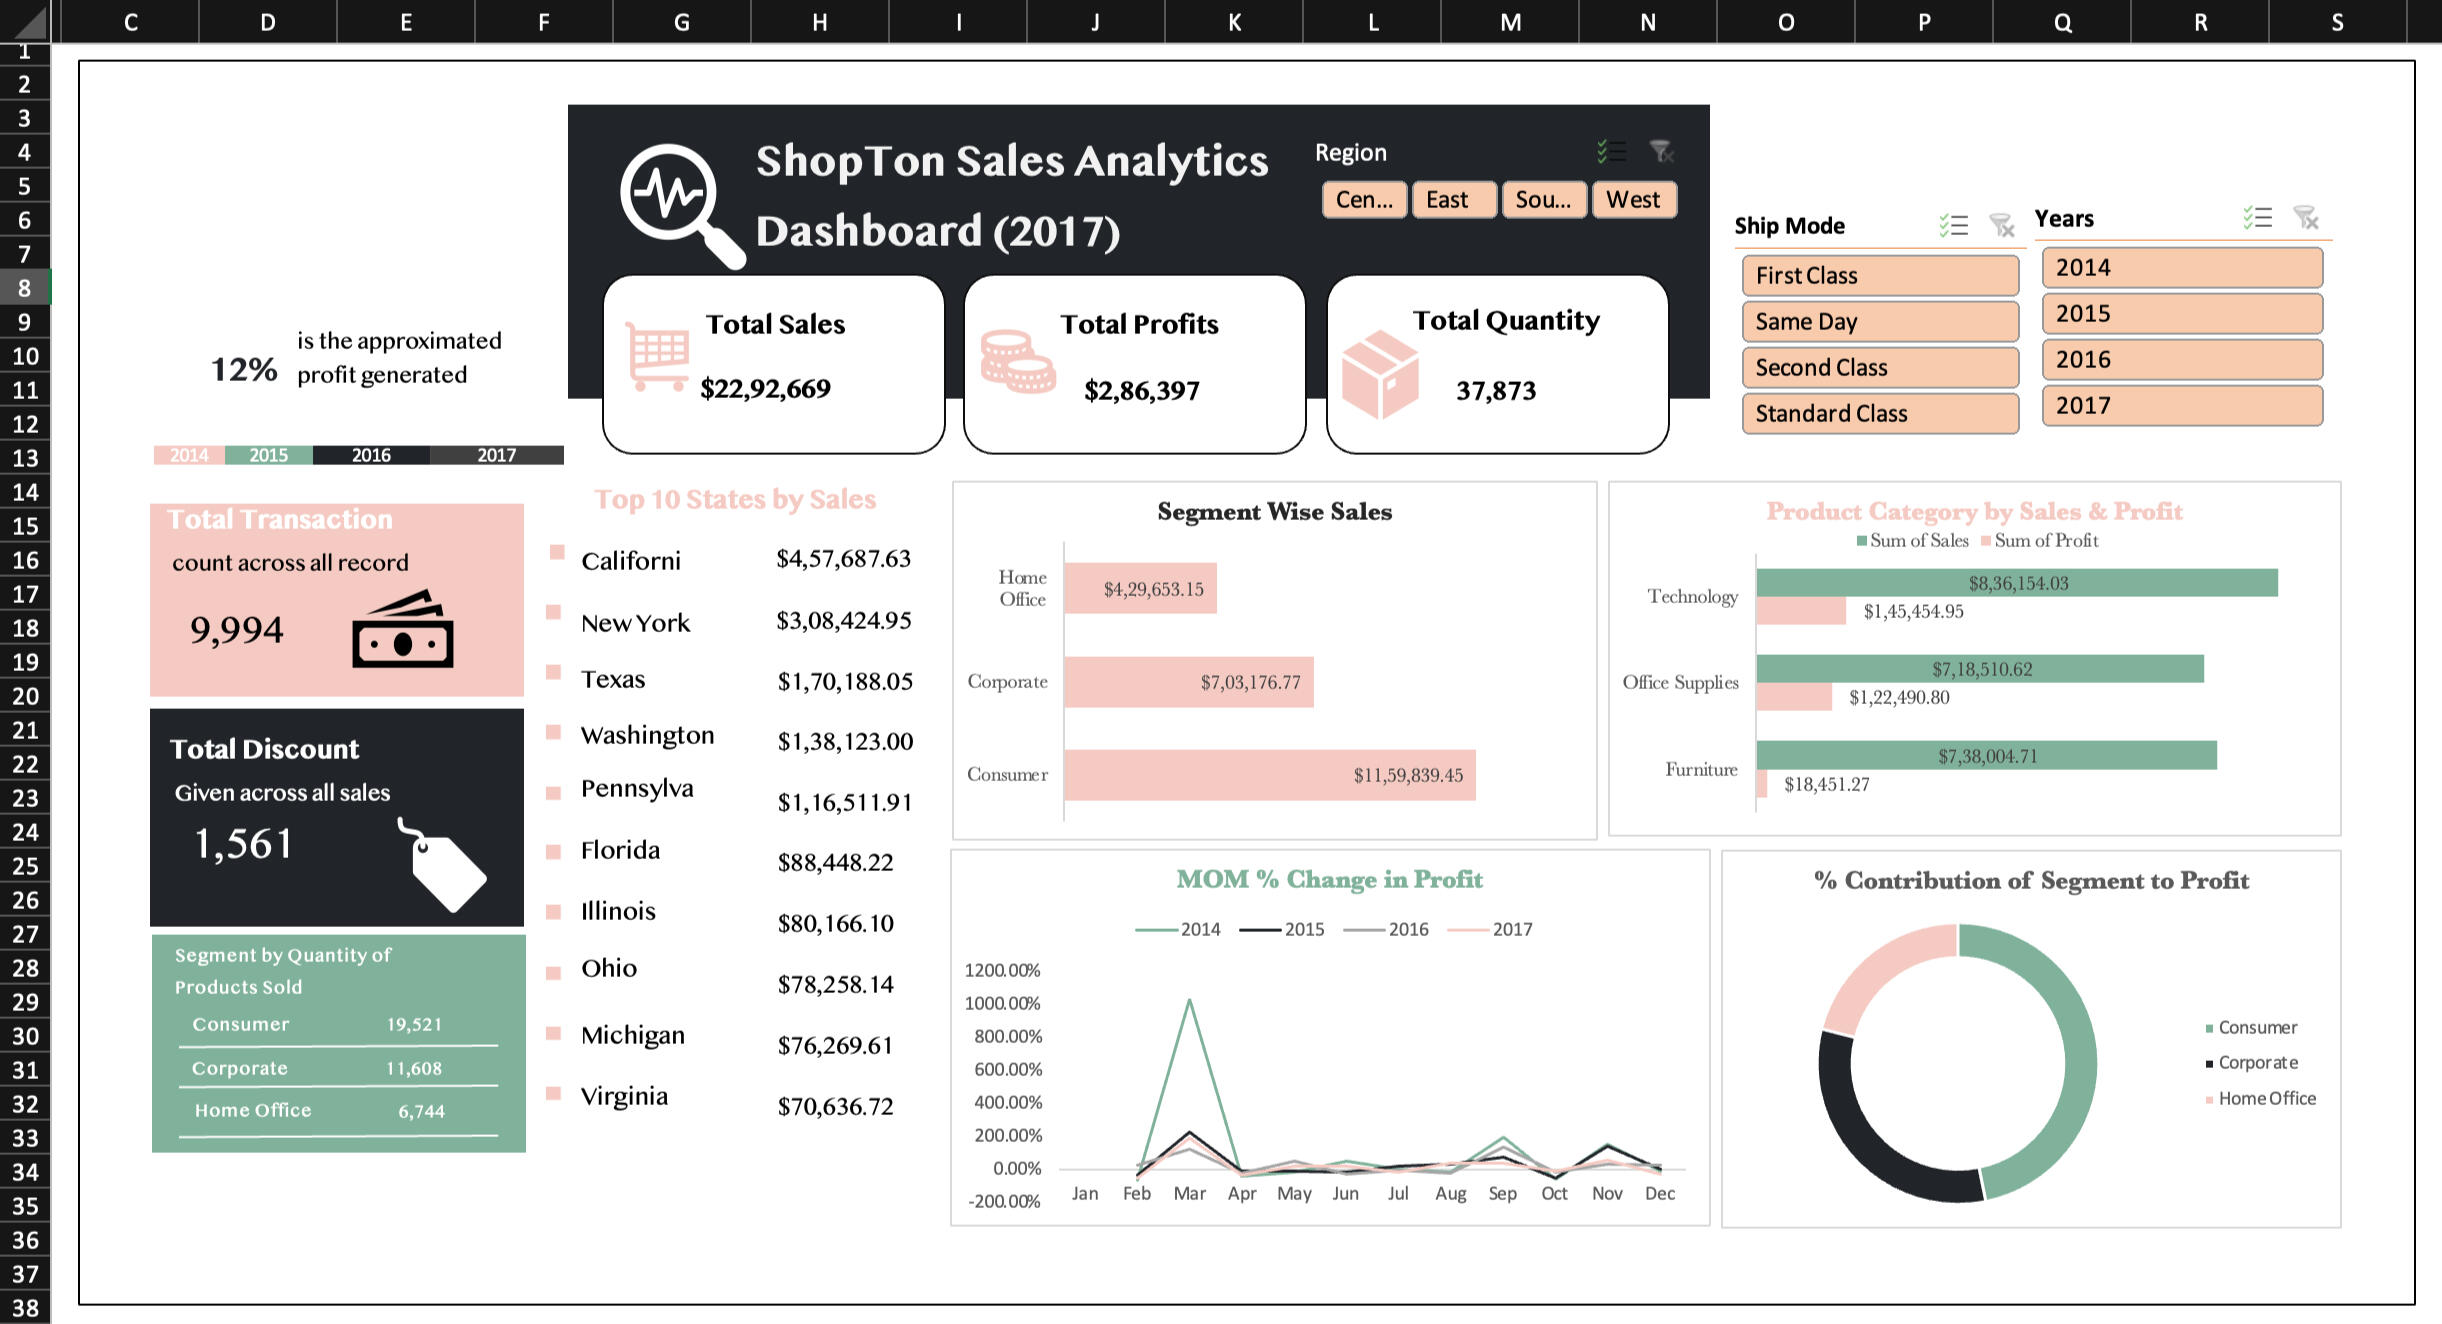Select year 2014 in Years slicer
This screenshot has width=2442, height=1324.
(2181, 268)
